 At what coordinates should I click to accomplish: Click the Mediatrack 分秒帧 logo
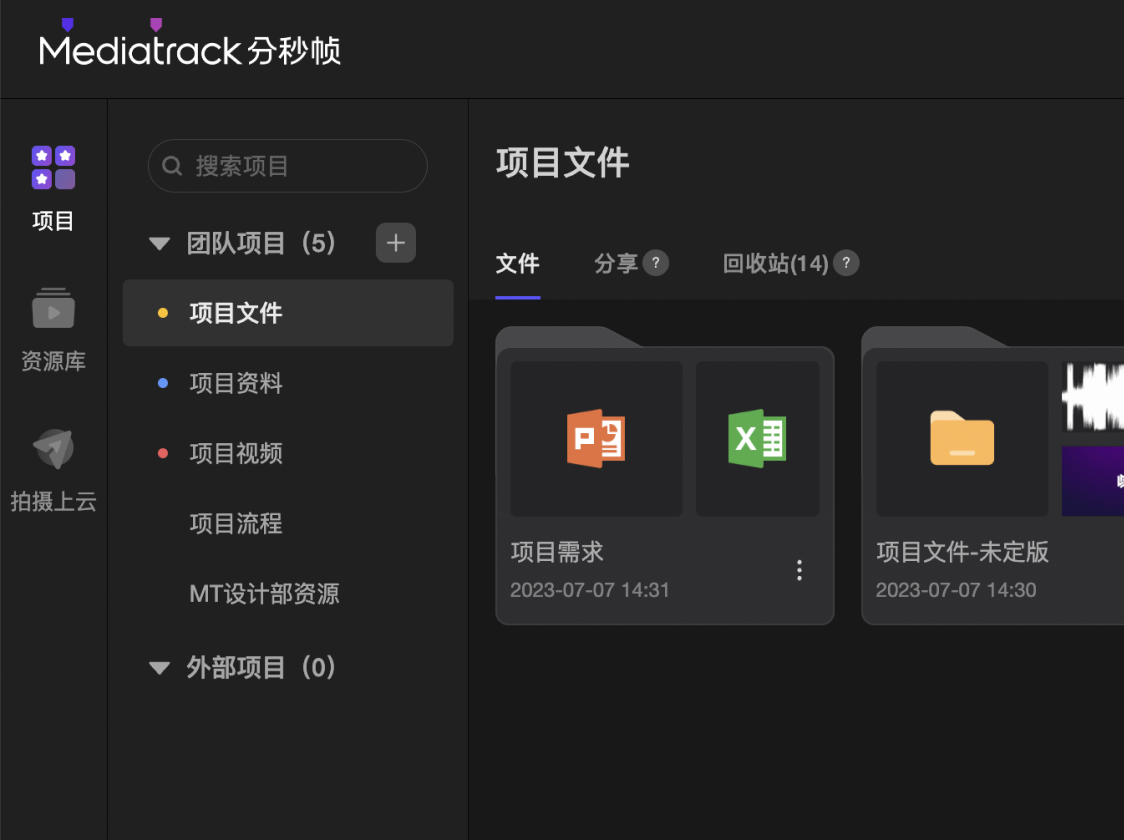pos(190,44)
